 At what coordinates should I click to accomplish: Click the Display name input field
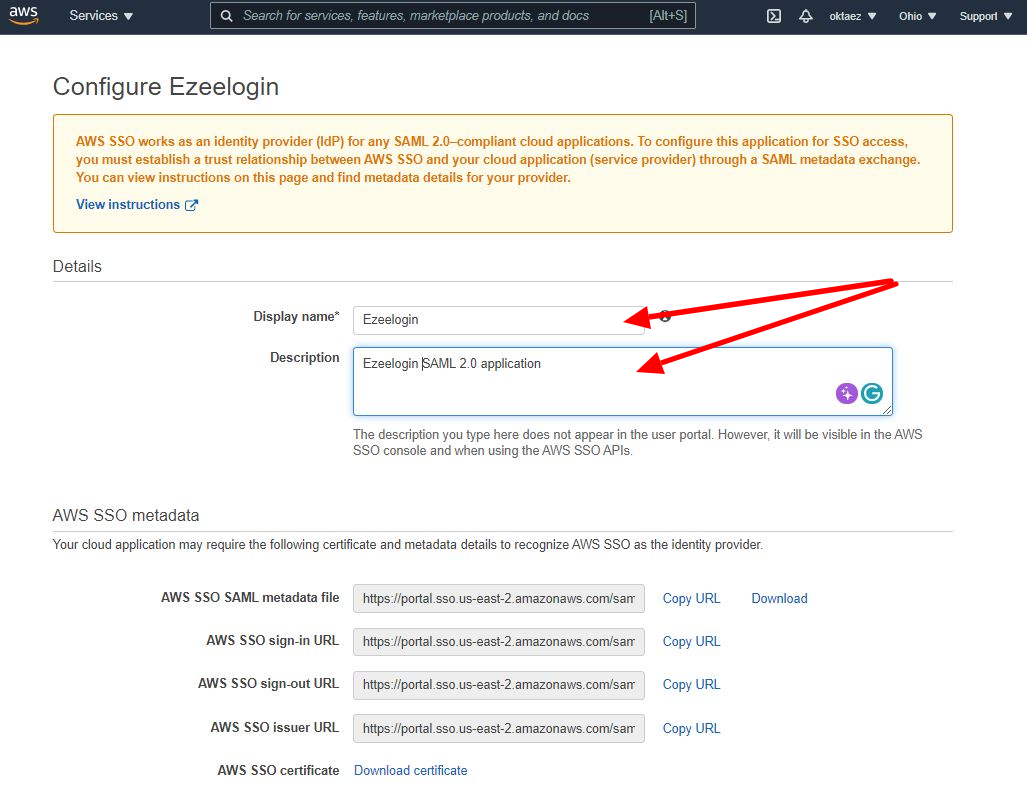coord(498,320)
